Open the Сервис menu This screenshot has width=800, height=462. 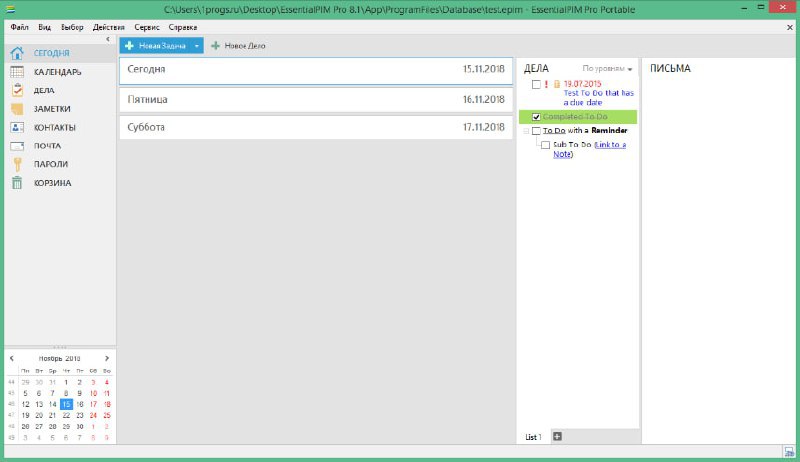[146, 27]
